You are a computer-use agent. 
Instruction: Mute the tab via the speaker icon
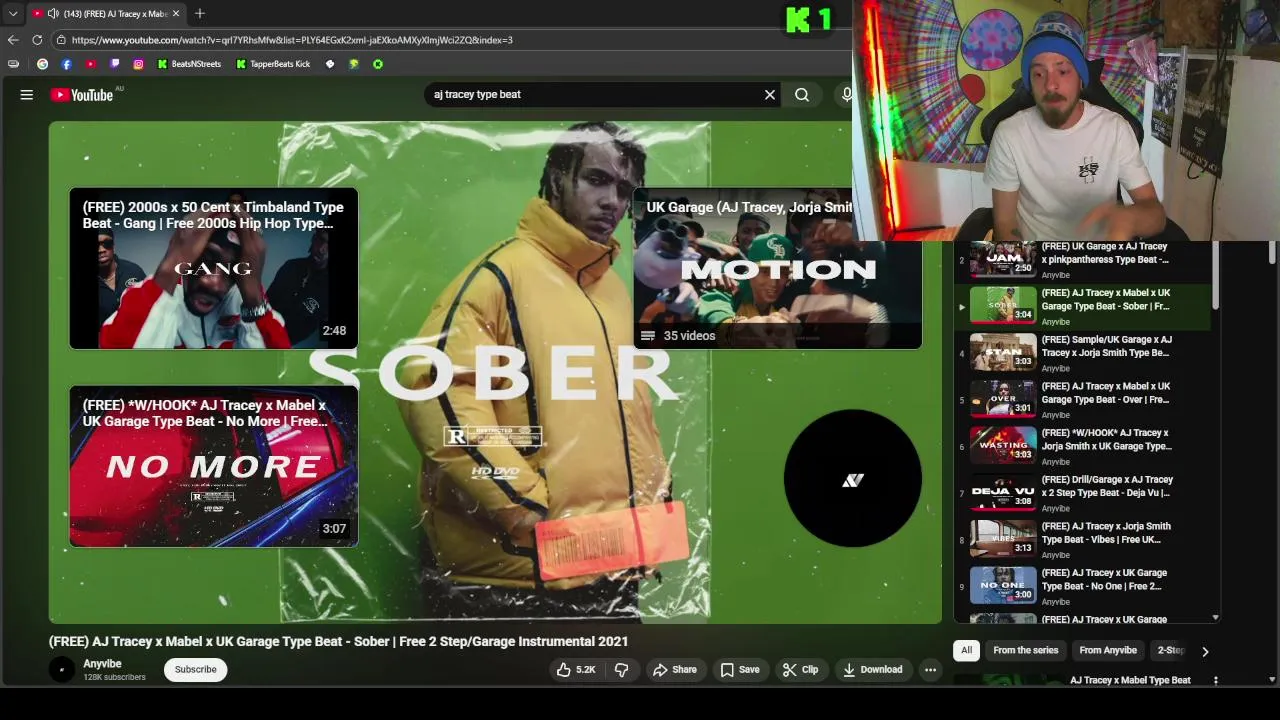click(53, 14)
